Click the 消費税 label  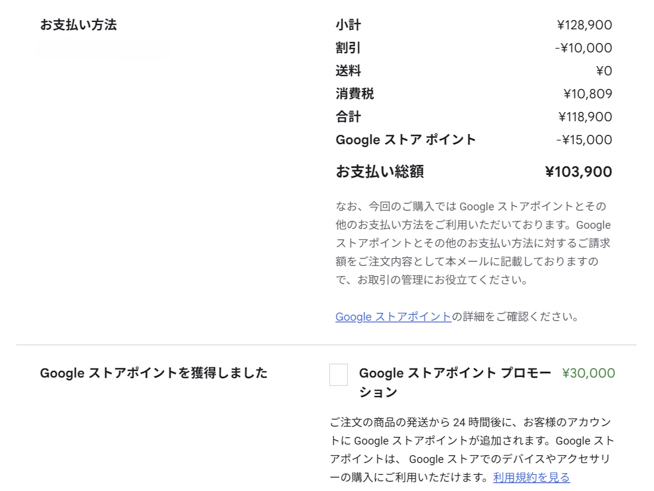354,94
